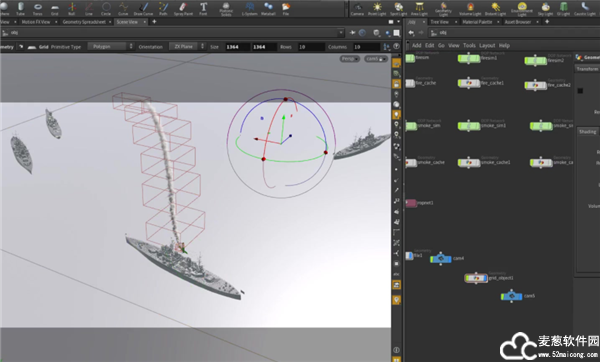The width and height of the screenshot is (600, 362).
Task: Create an Environment Light from the shelf
Action: click(522, 9)
